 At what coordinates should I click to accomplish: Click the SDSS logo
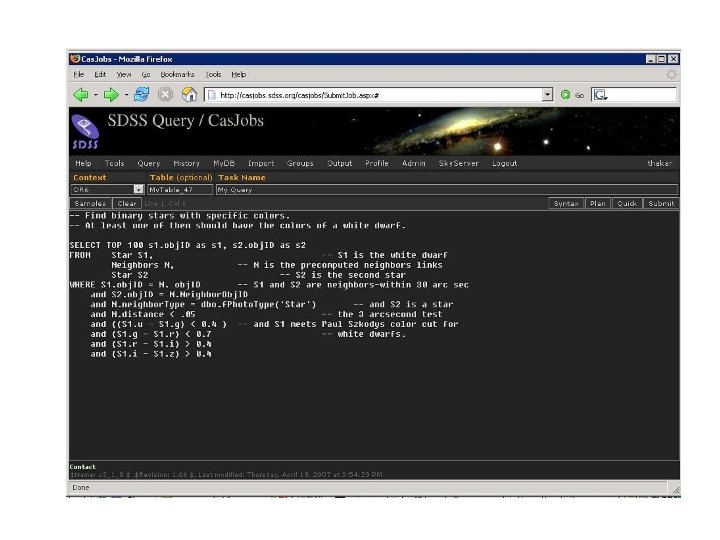click(x=85, y=132)
